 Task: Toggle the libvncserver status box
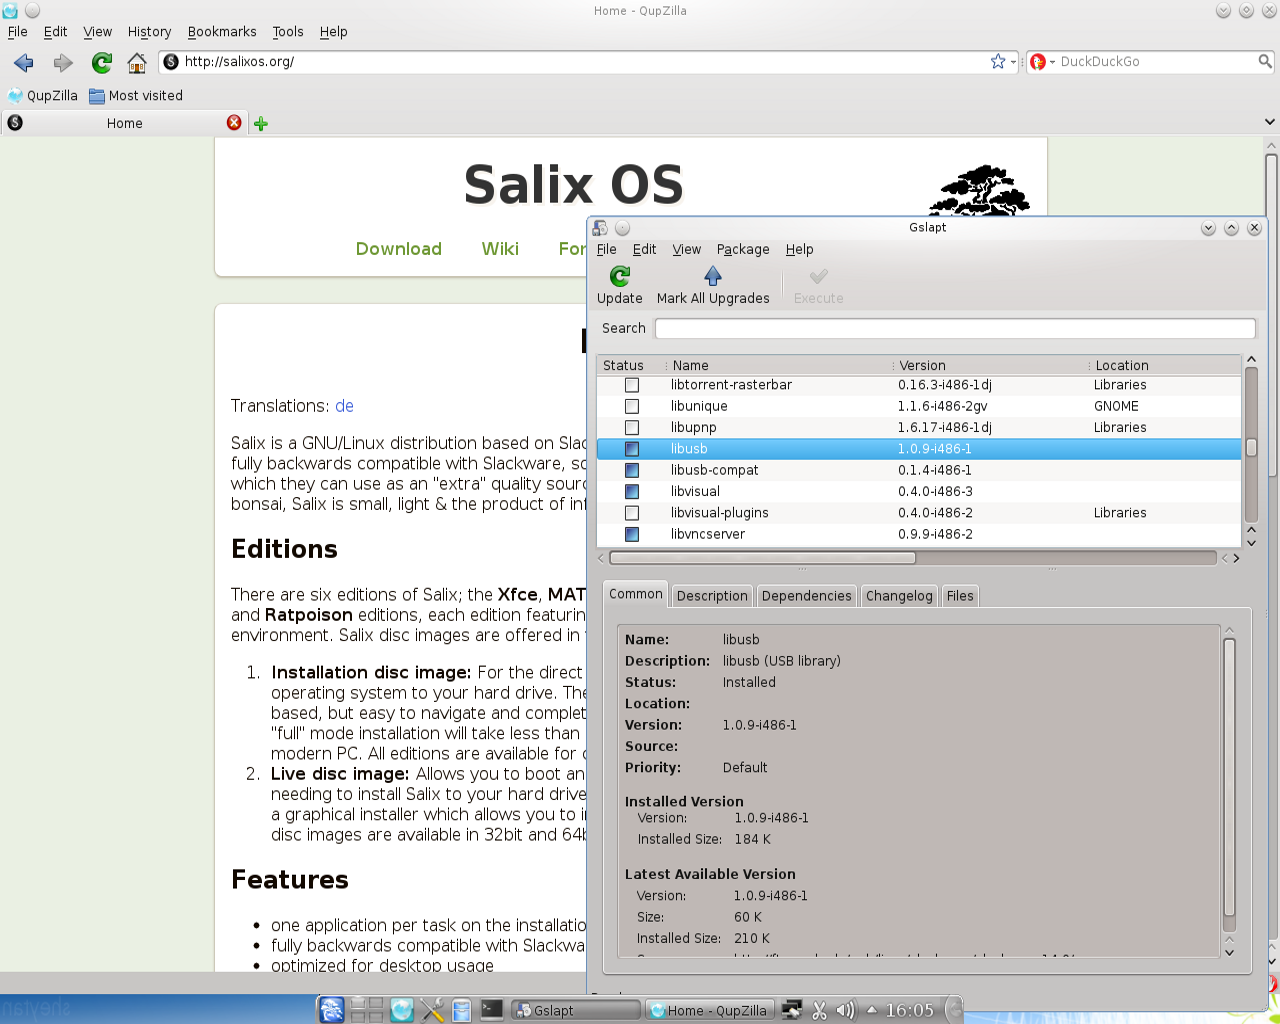point(632,534)
